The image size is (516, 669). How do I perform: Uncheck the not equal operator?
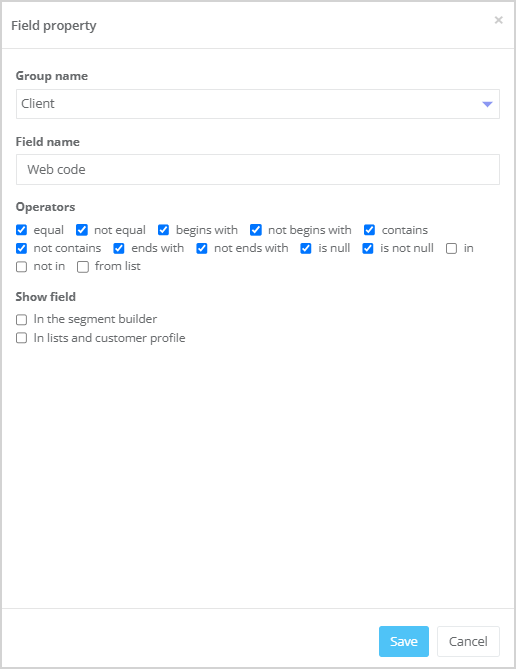(82, 230)
